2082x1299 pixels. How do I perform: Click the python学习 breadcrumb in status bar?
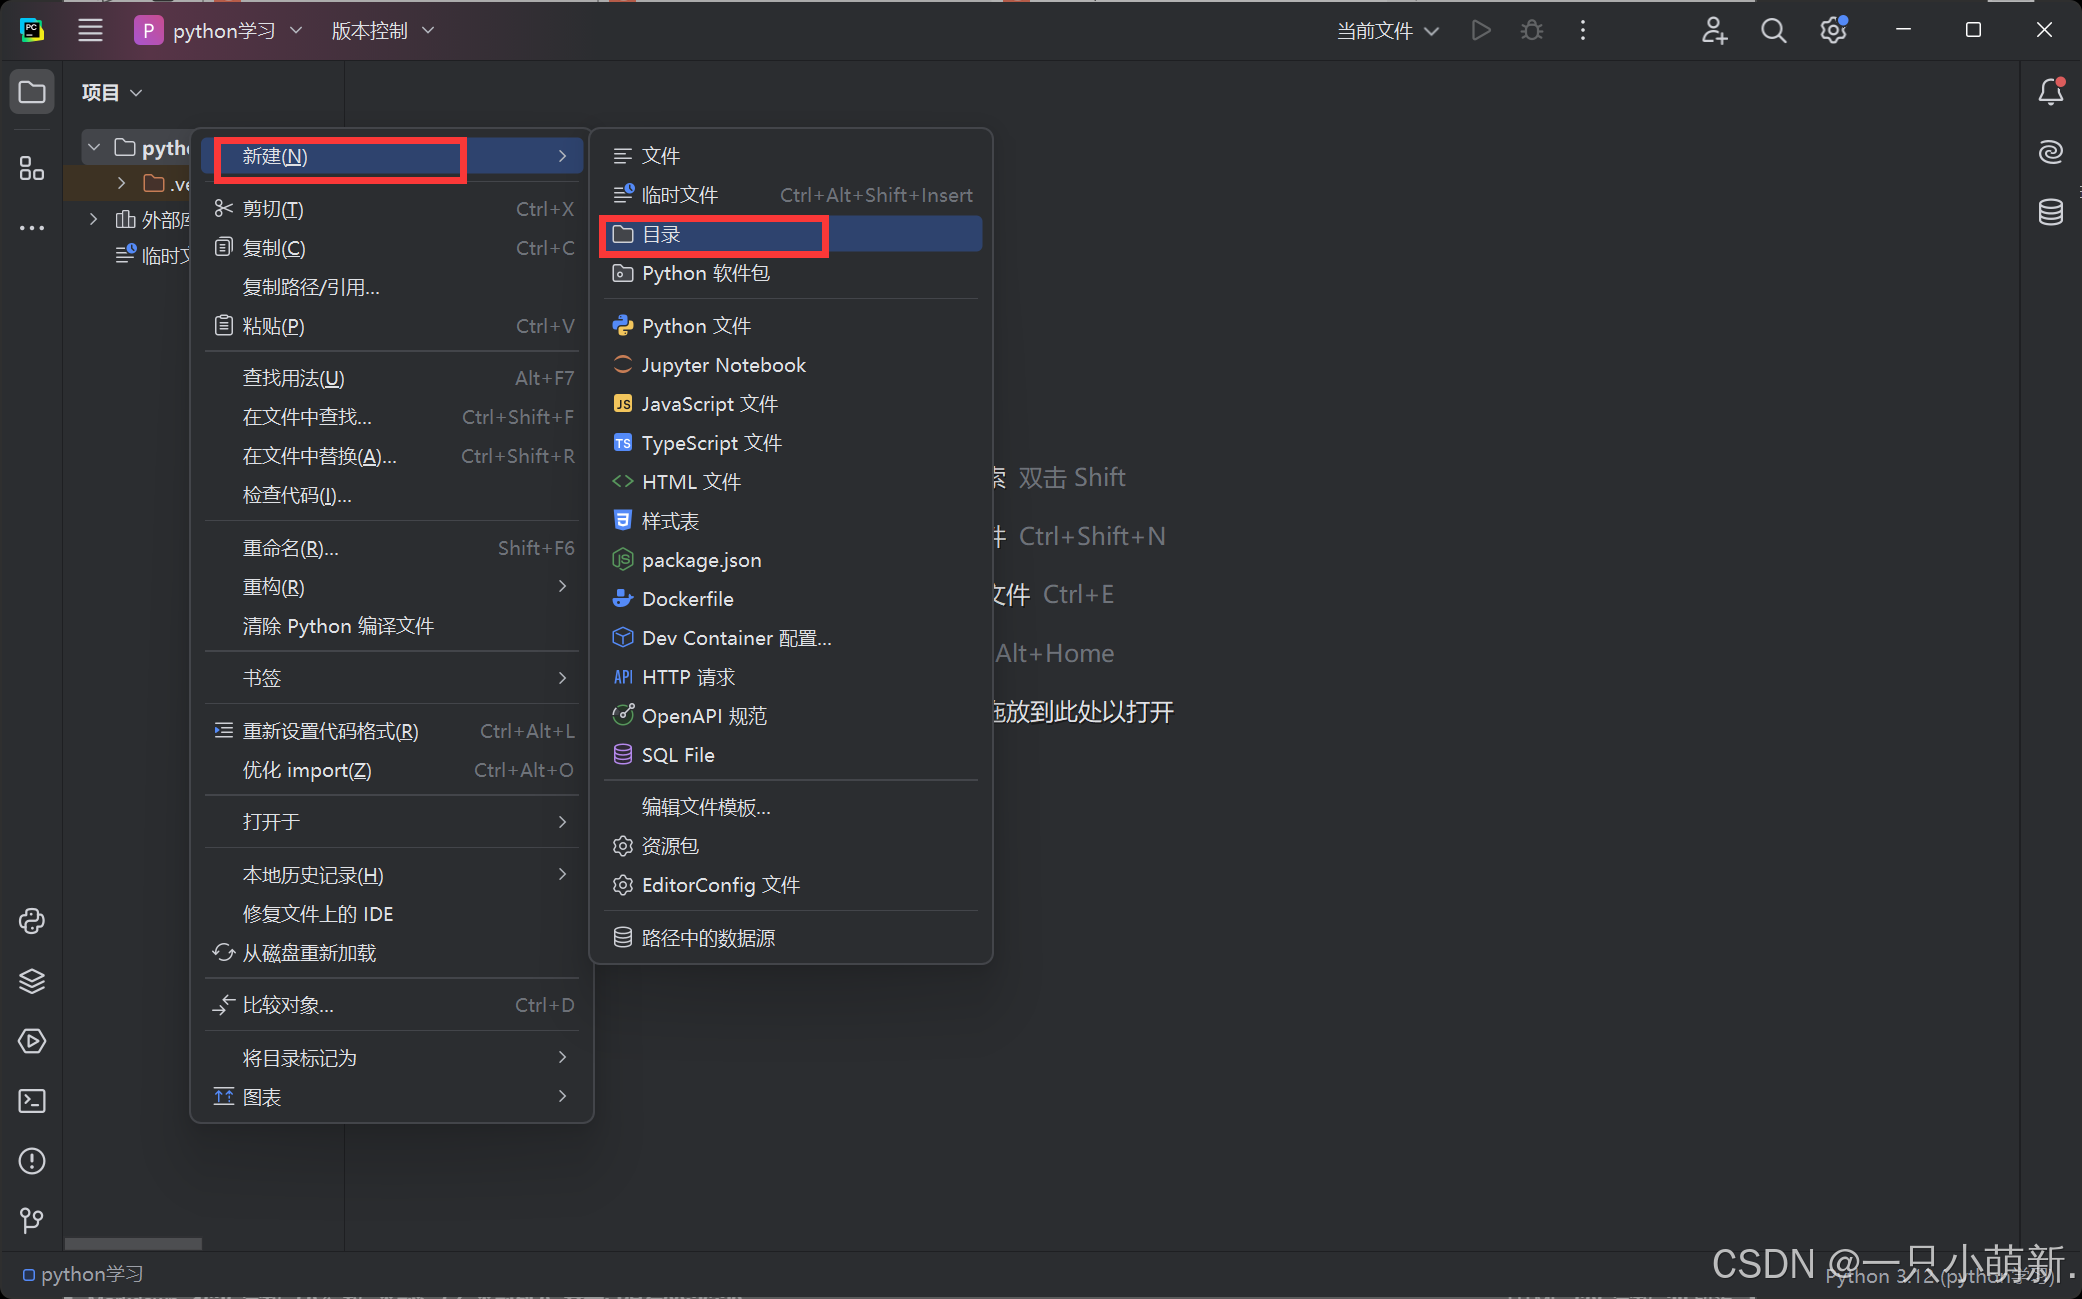(90, 1274)
